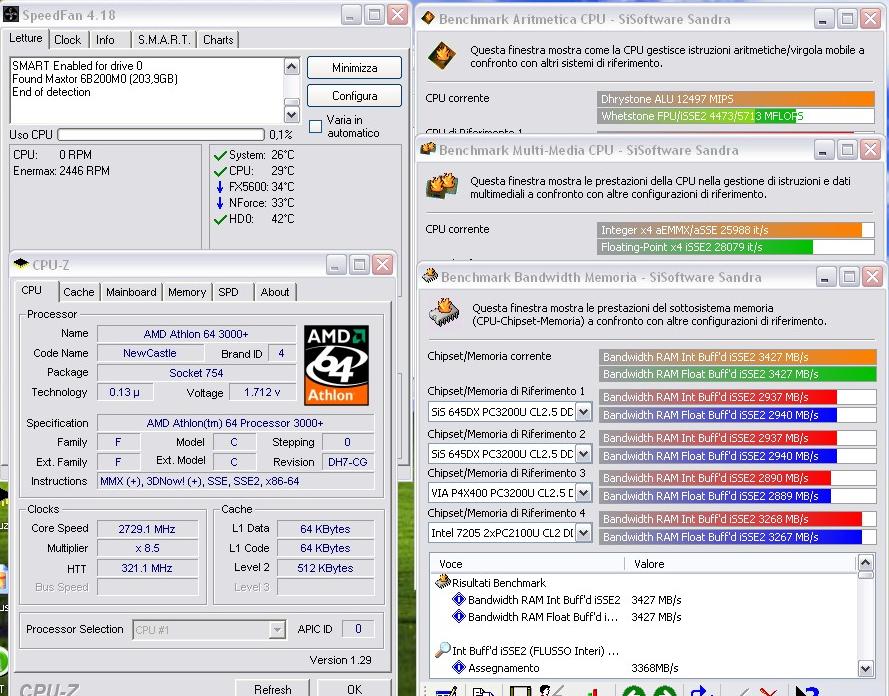Open the Processor Selection CPU #1 dropdown

277,629
